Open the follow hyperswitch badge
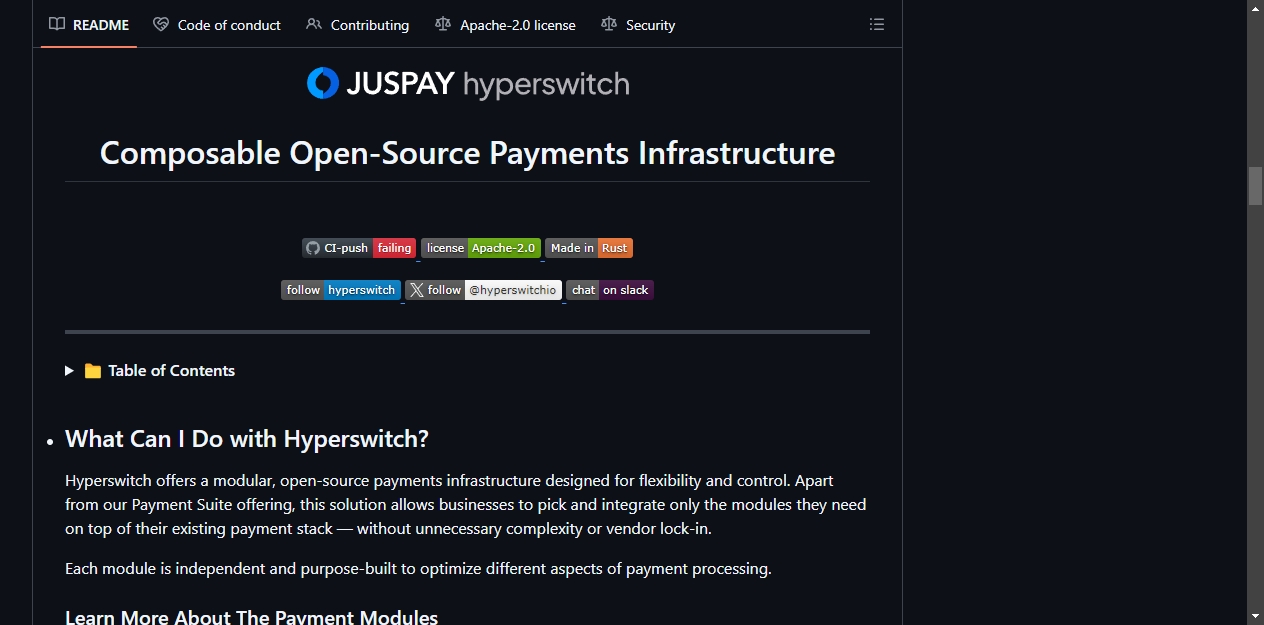Image resolution: width=1264 pixels, height=625 pixels. point(341,290)
